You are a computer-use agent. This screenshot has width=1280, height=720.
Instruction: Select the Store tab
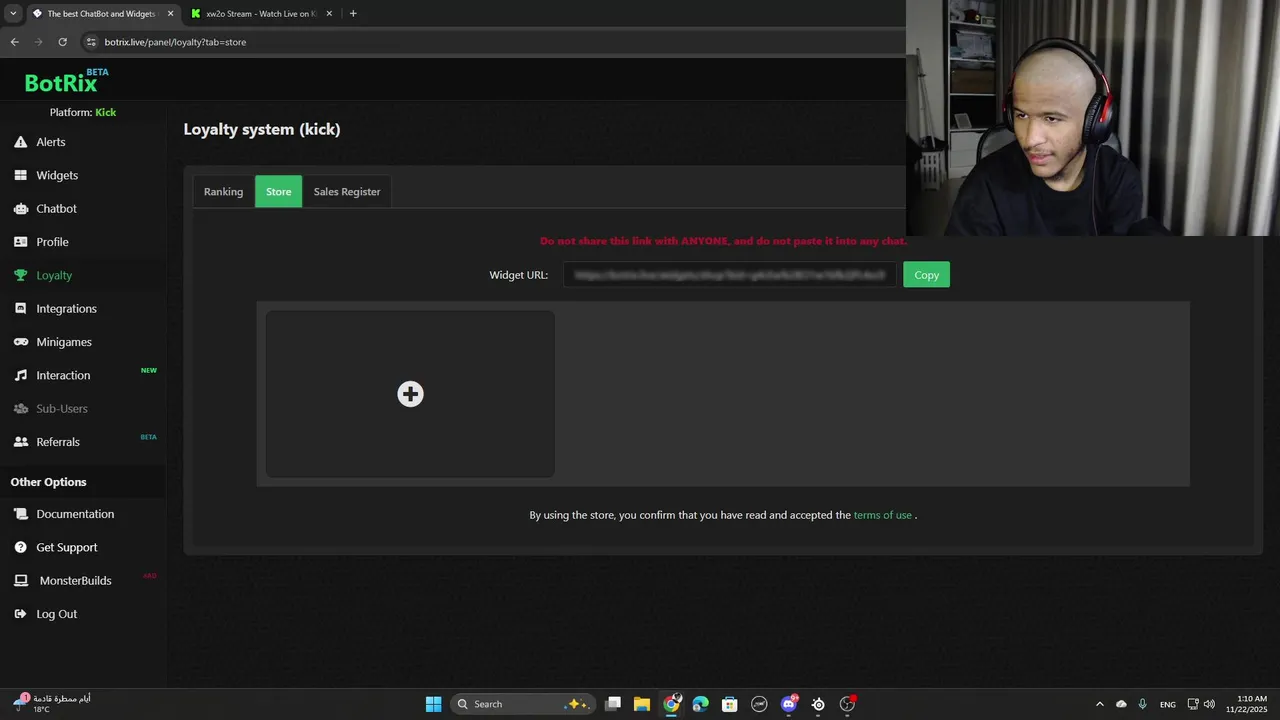coord(278,192)
